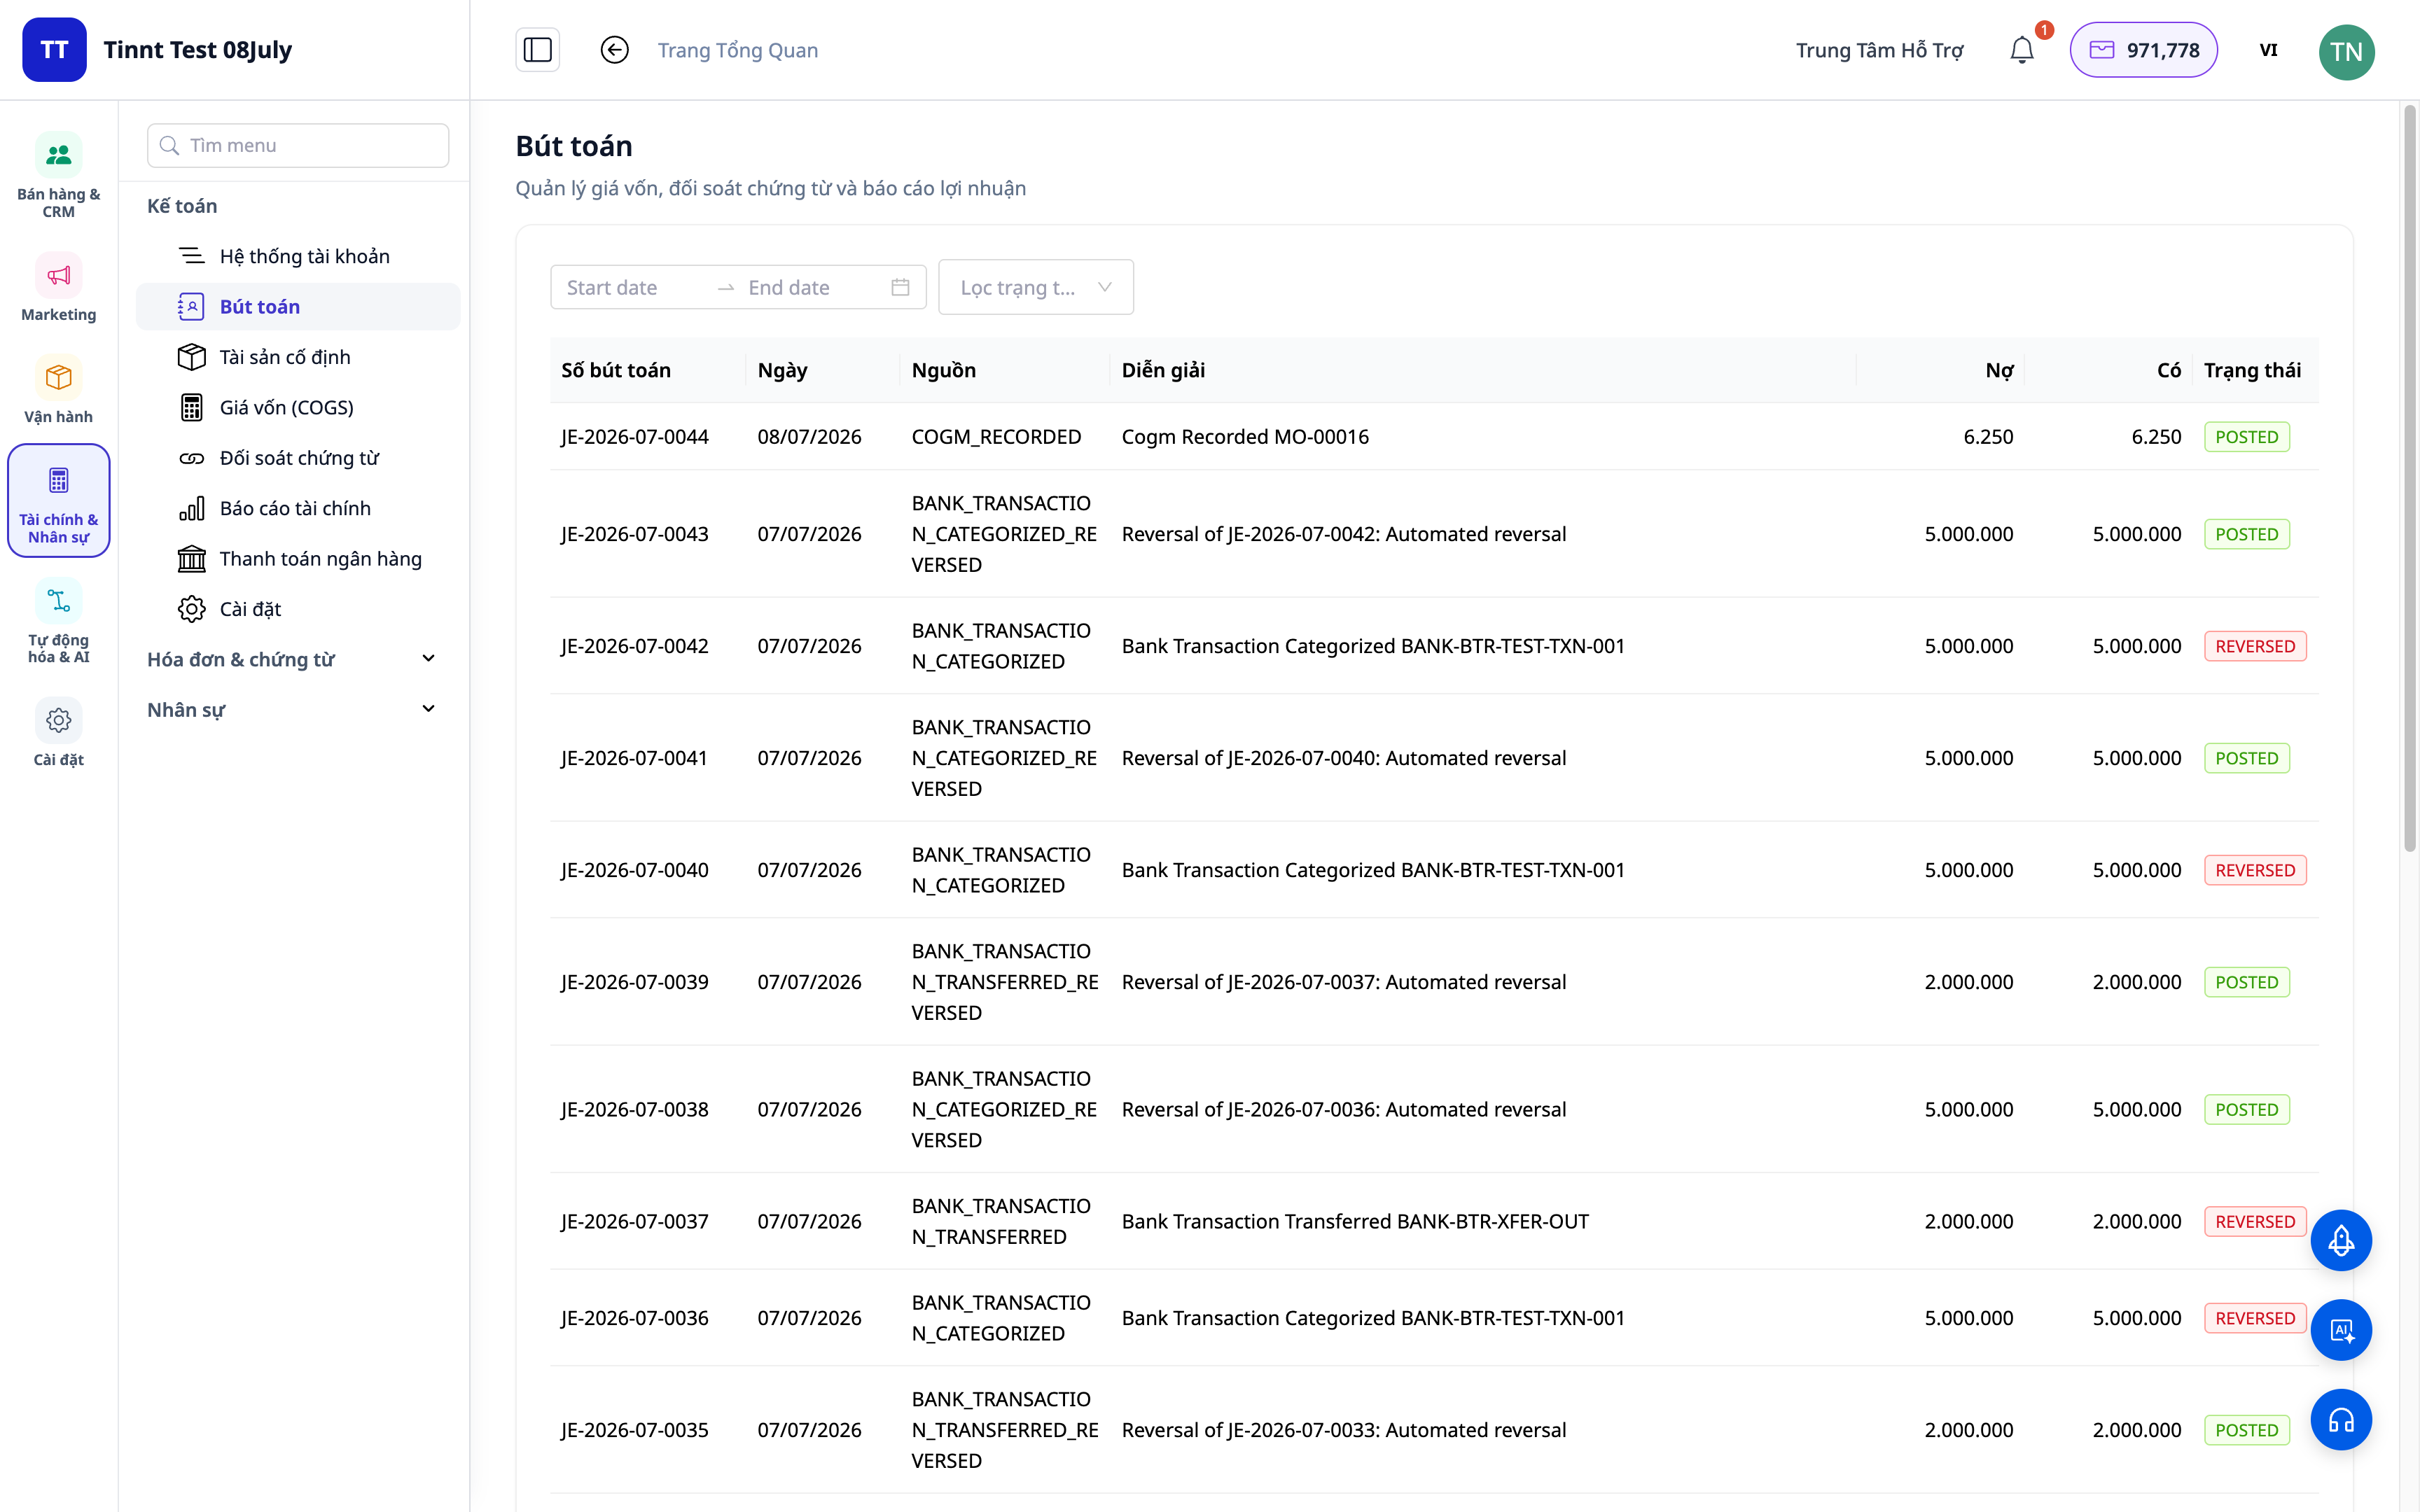Open Cài đặt under Kế toán
The image size is (2420, 1512).
pyautogui.click(x=298, y=609)
